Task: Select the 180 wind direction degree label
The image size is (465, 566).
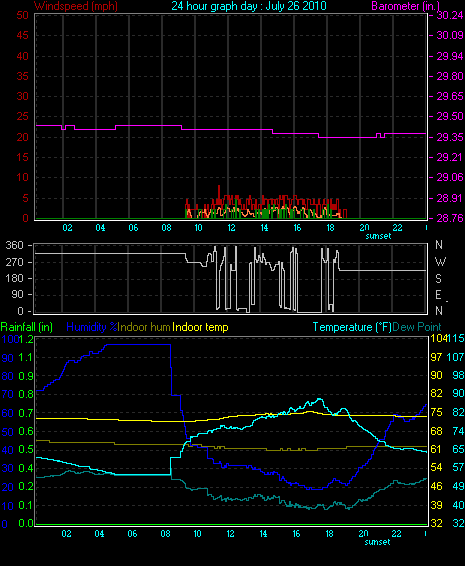Action: 14,278
